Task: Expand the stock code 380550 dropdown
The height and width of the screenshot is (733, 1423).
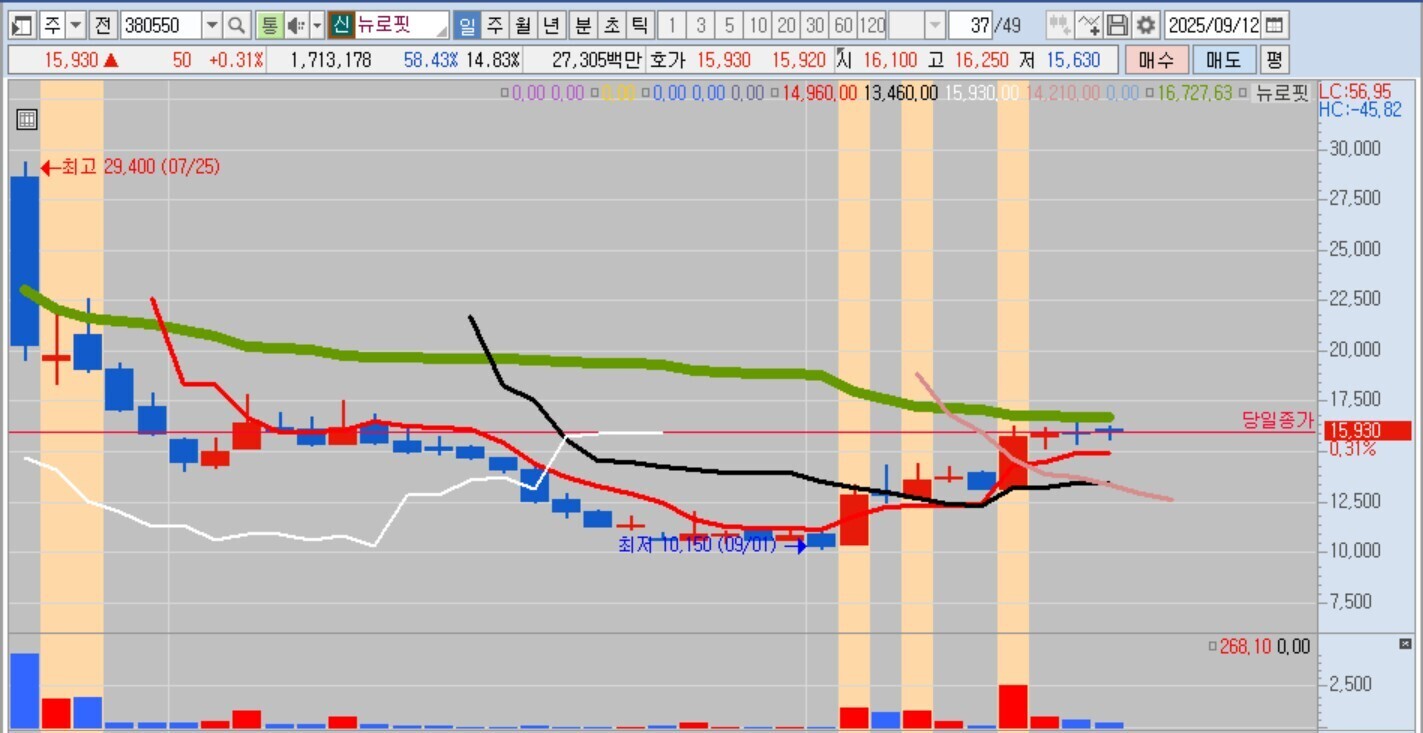Action: 212,25
